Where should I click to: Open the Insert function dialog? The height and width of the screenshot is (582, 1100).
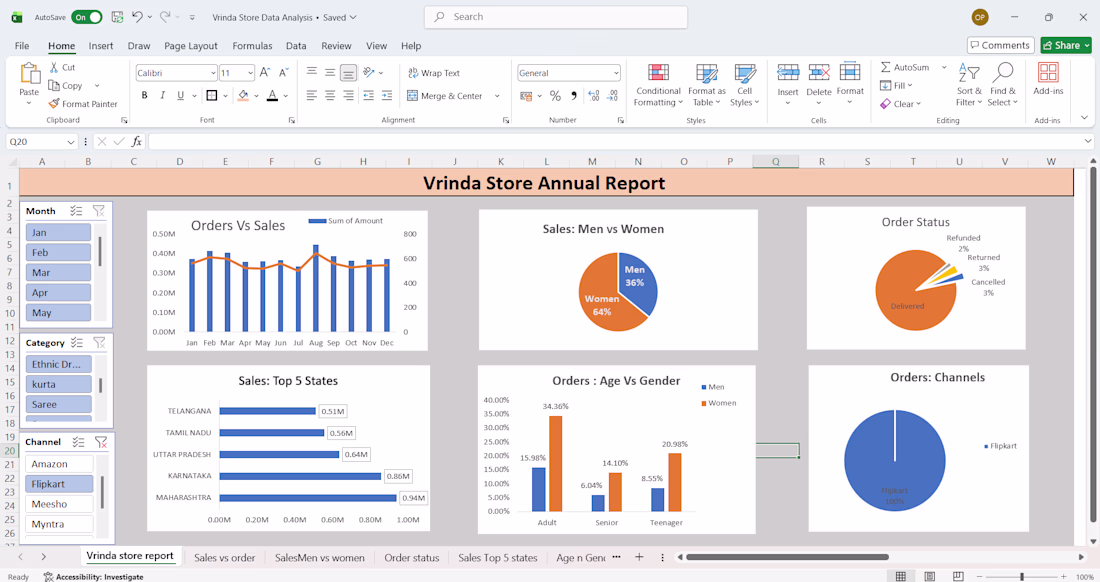(137, 142)
